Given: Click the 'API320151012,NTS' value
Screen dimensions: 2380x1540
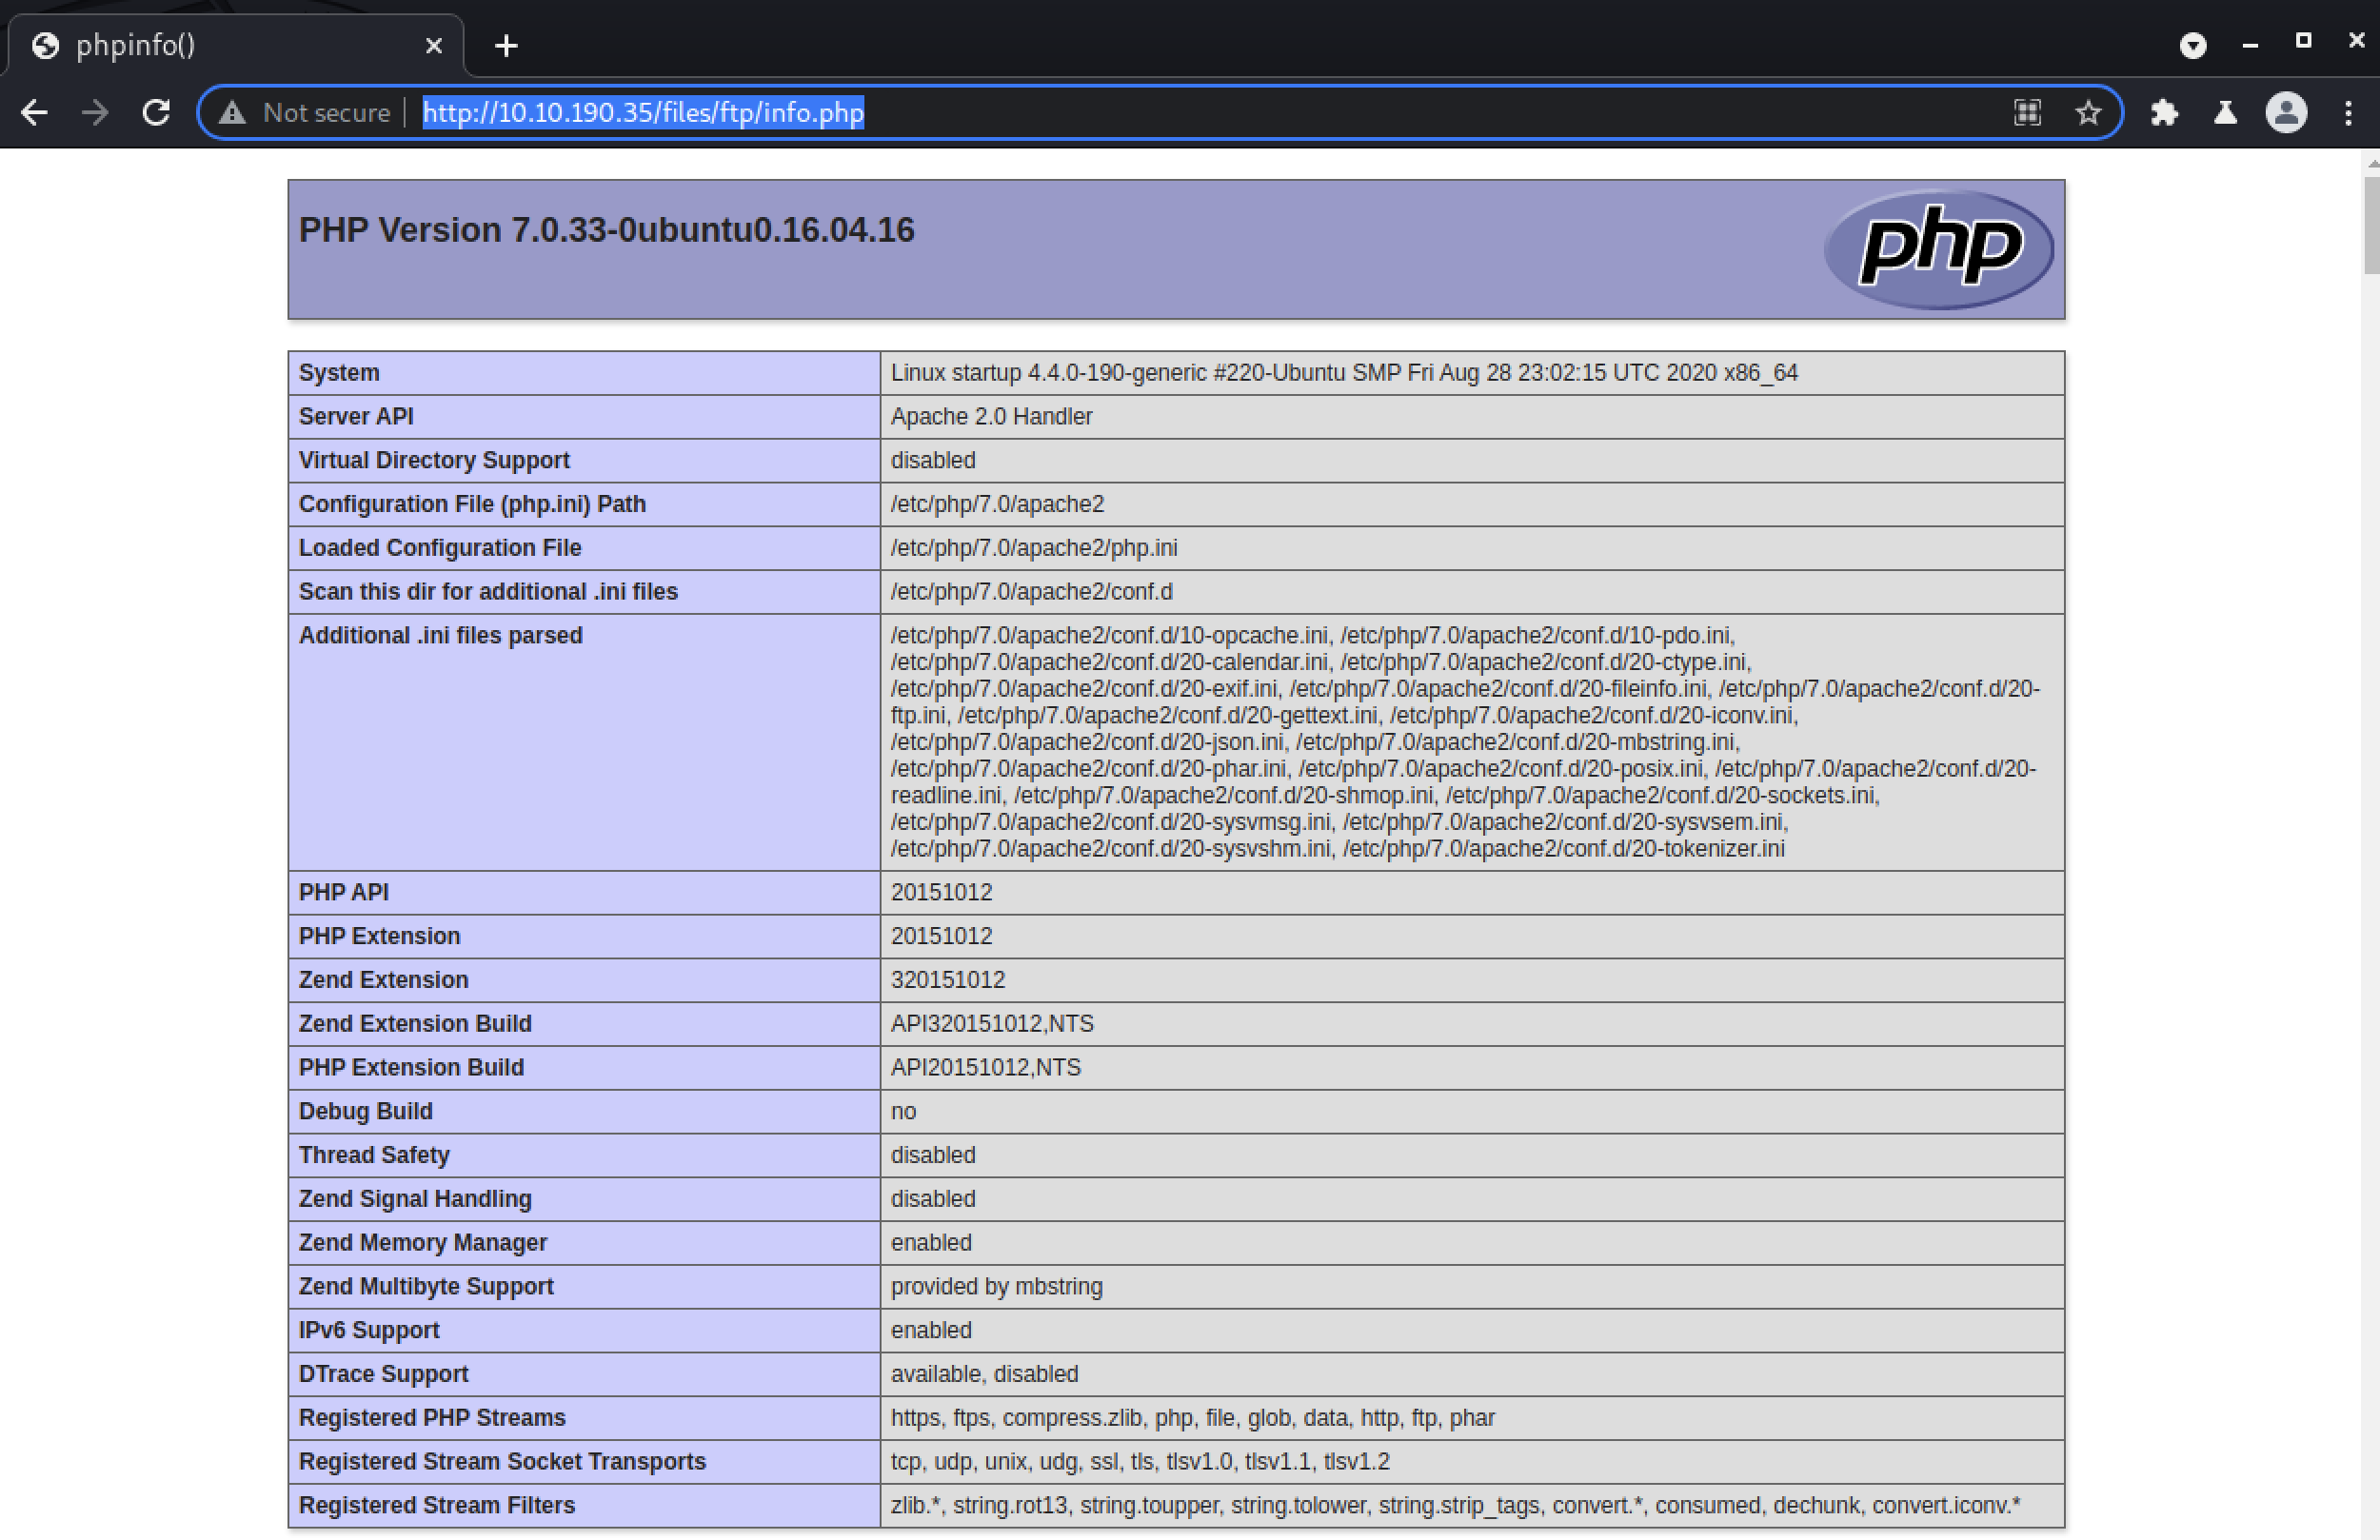Looking at the screenshot, I should point(992,1026).
